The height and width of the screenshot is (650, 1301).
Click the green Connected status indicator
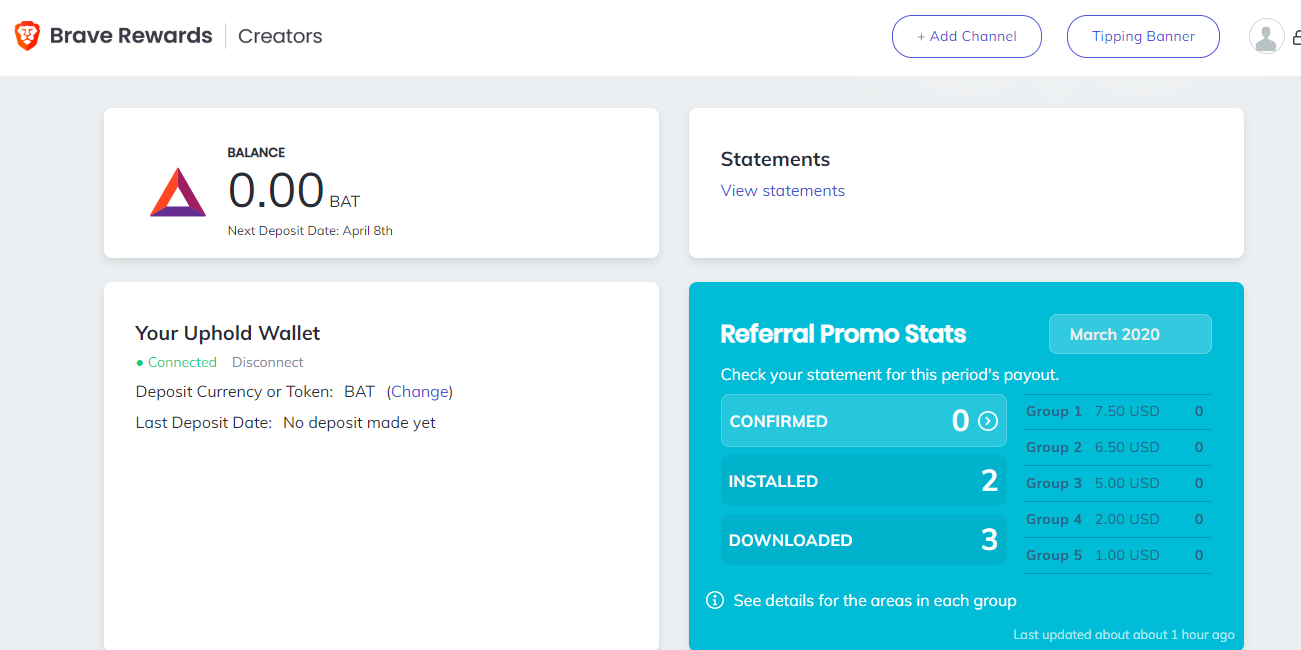177,362
